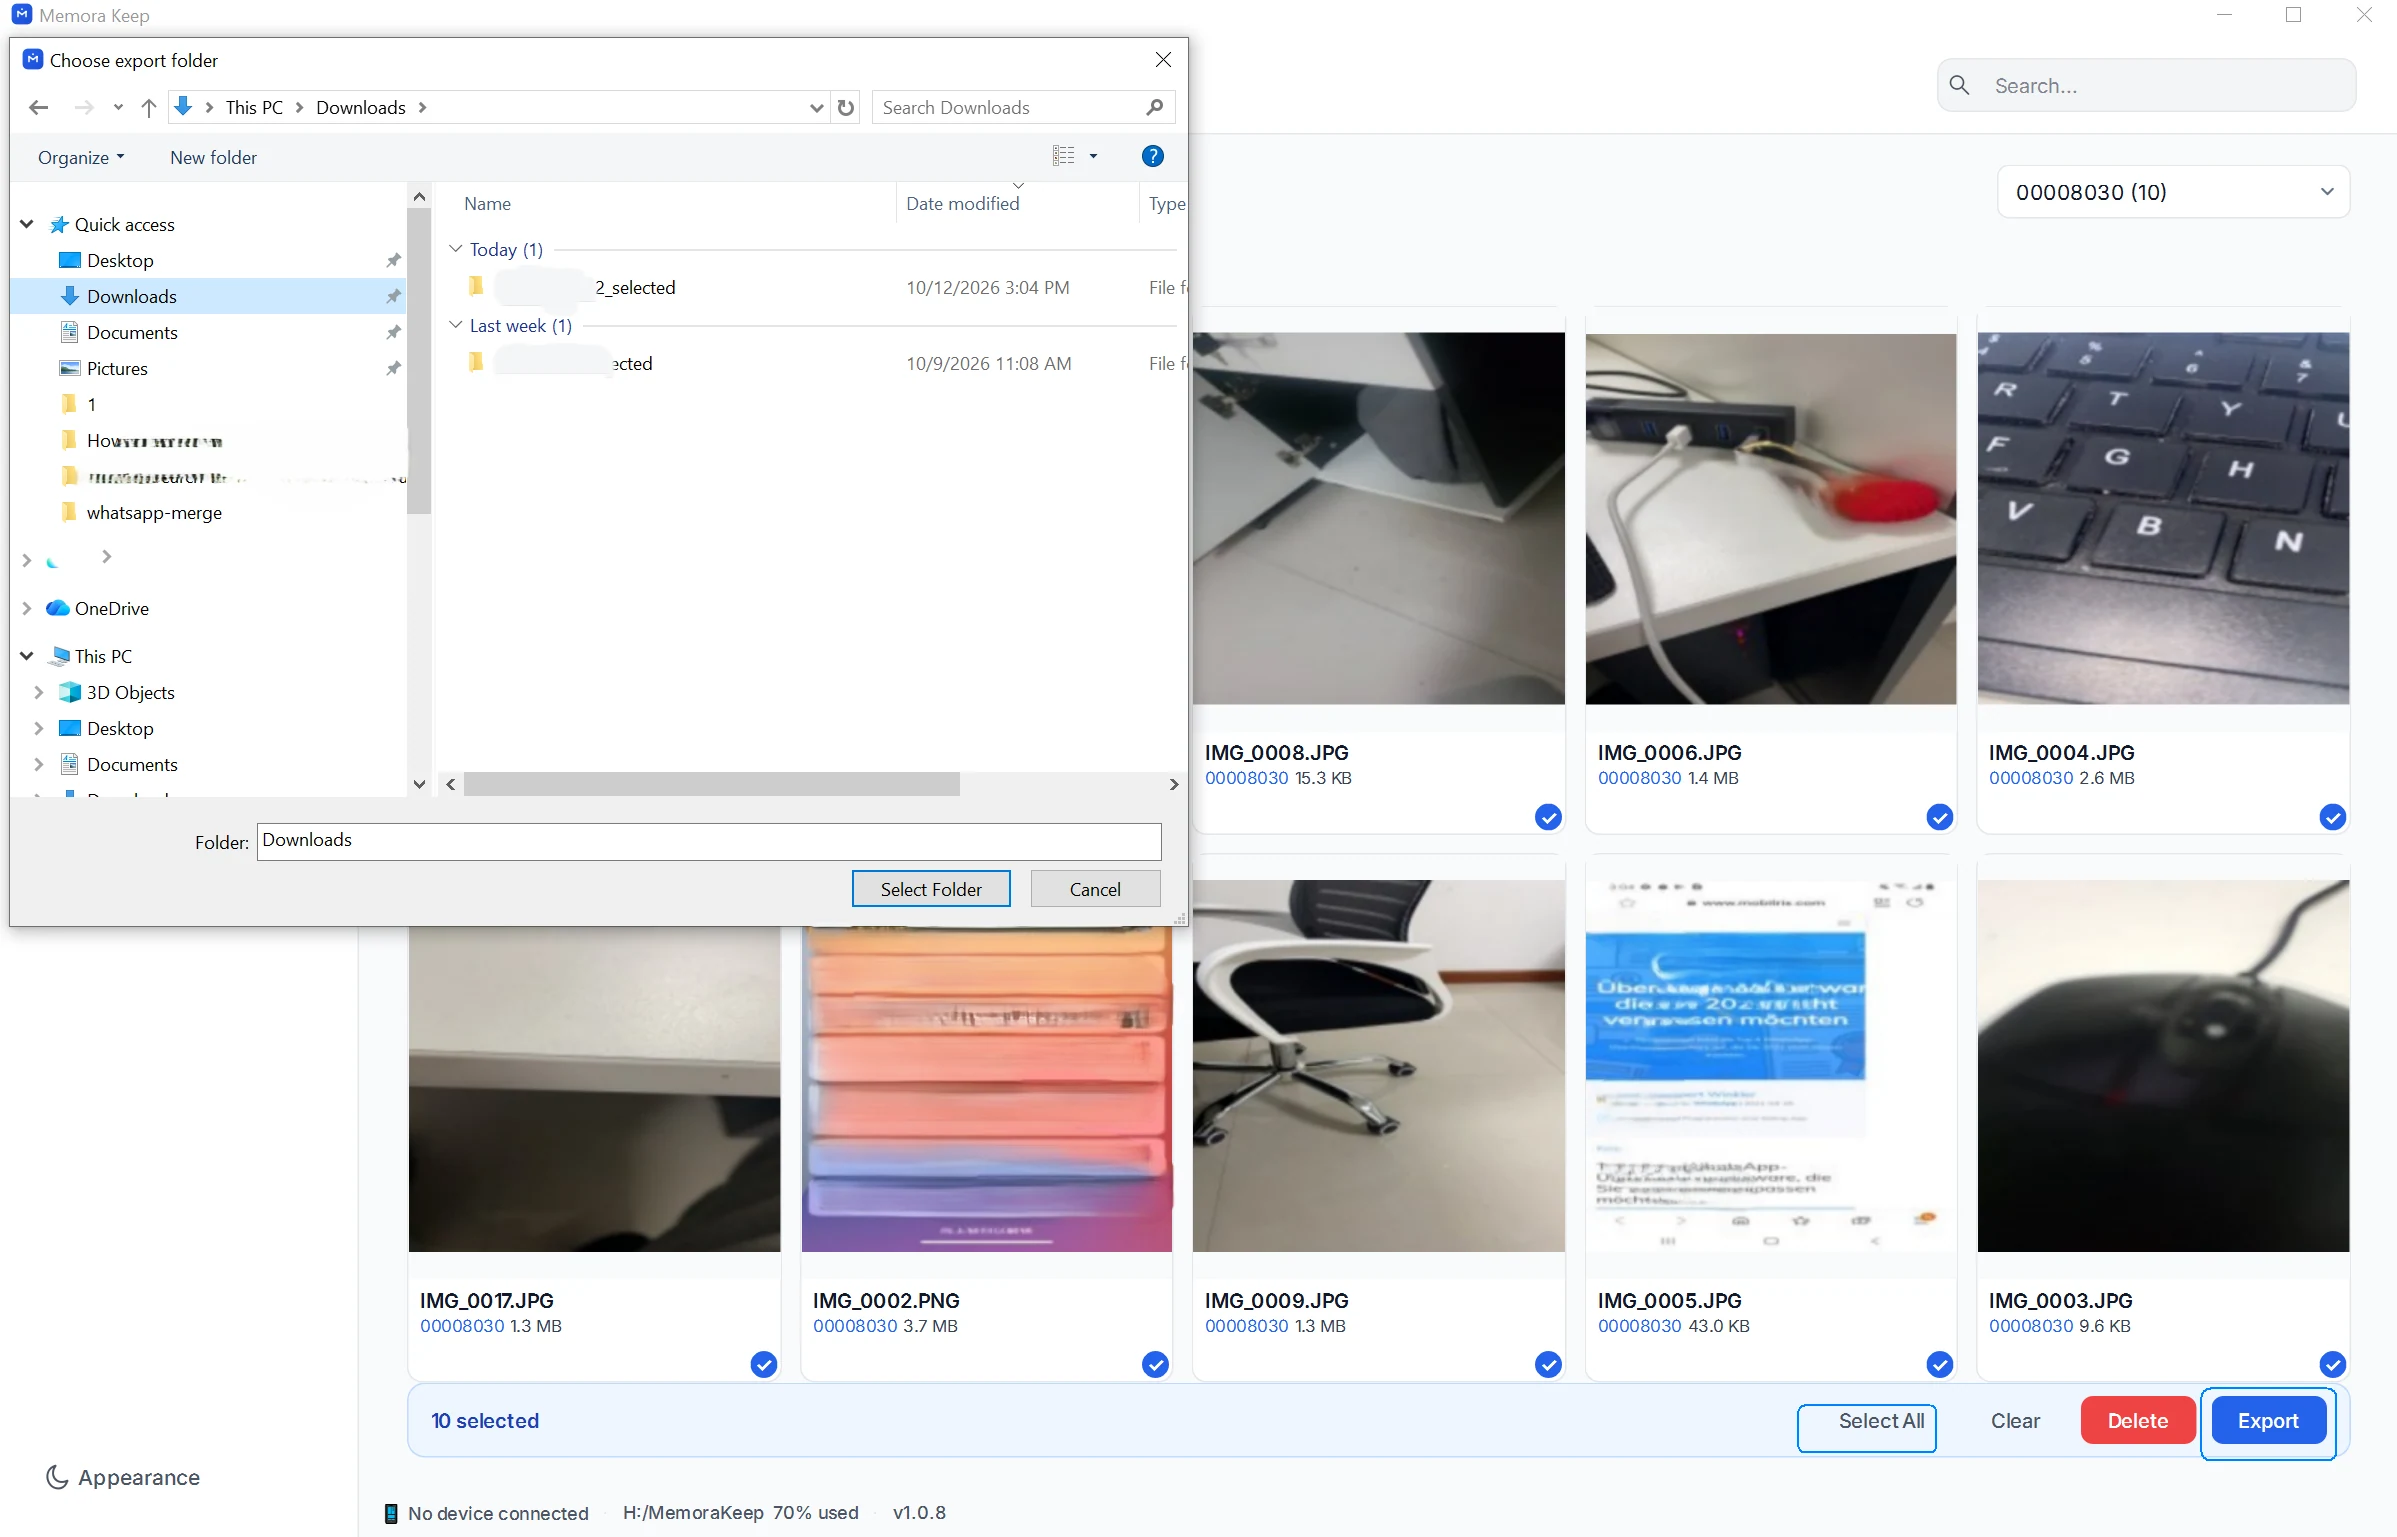Click the horizontal scrollbar in file list
This screenshot has height=1537, width=2397.
(x=711, y=784)
